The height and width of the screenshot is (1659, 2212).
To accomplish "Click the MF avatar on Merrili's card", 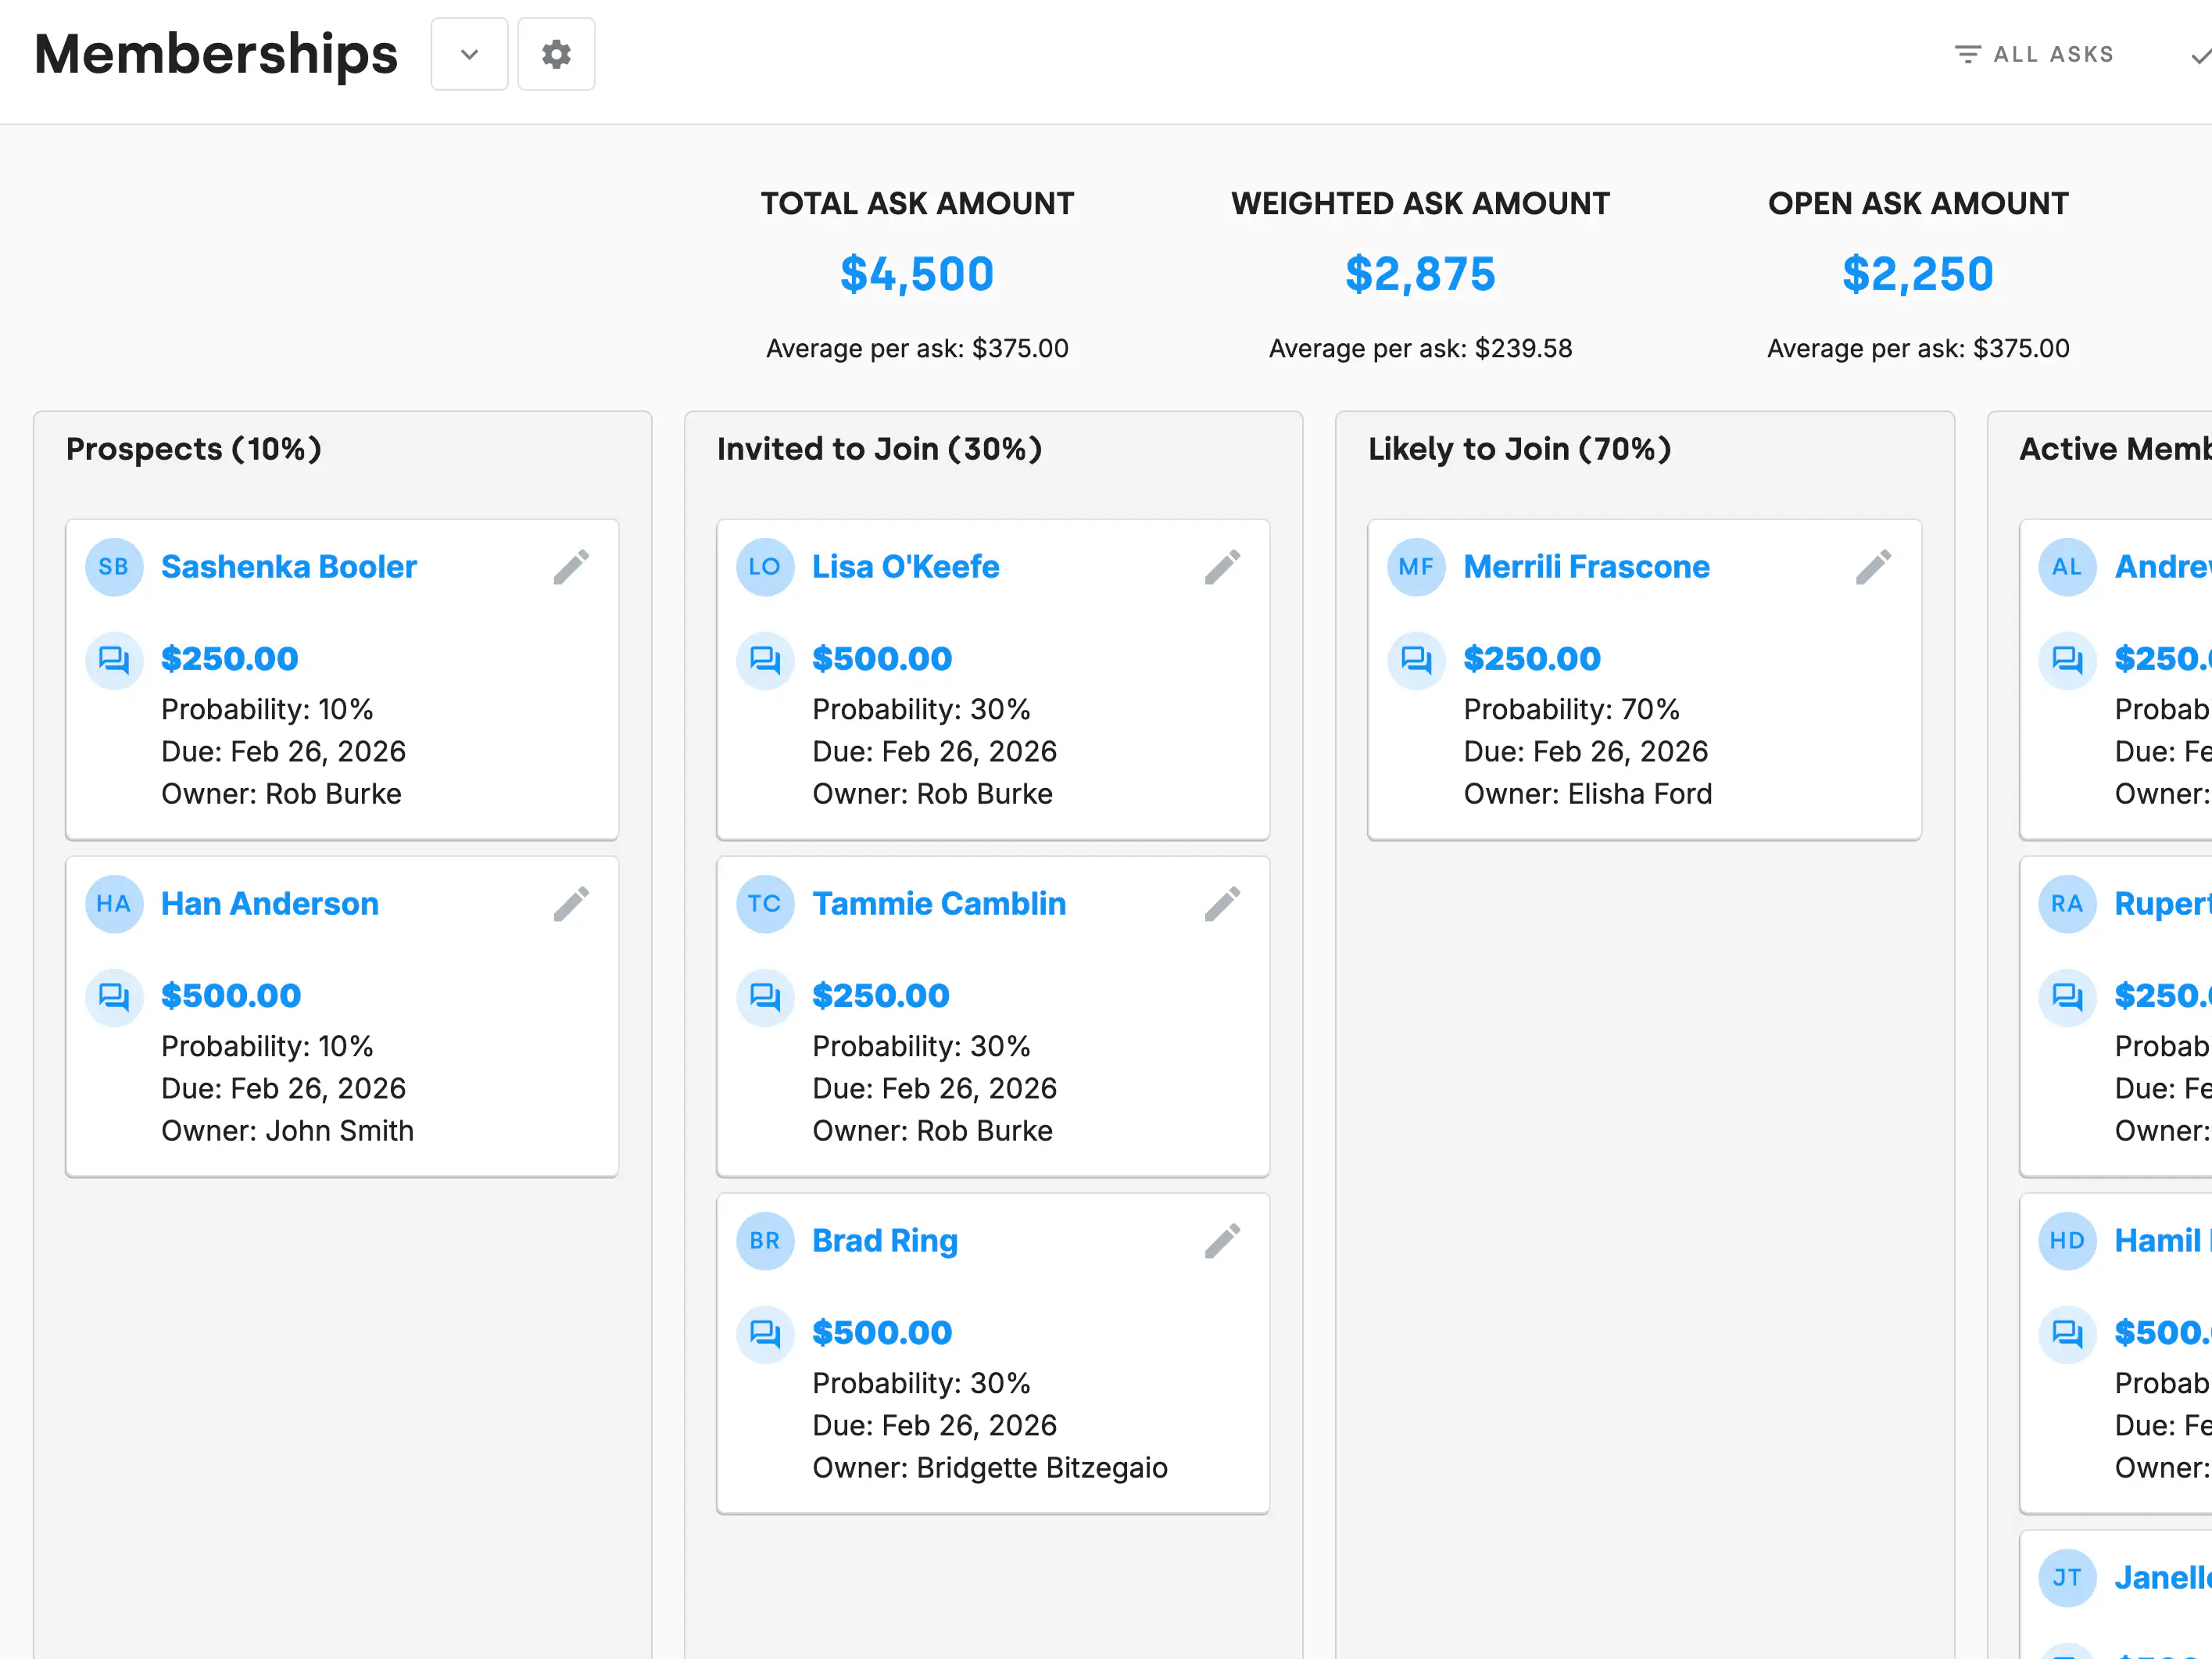I will pyautogui.click(x=1416, y=567).
